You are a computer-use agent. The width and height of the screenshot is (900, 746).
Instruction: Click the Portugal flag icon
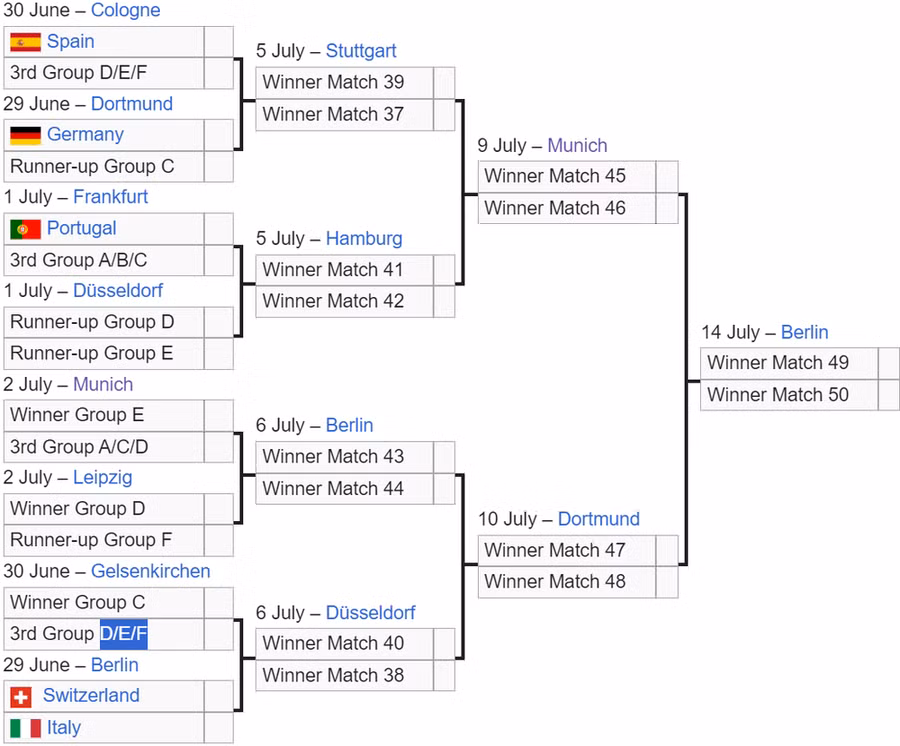coord(25,229)
